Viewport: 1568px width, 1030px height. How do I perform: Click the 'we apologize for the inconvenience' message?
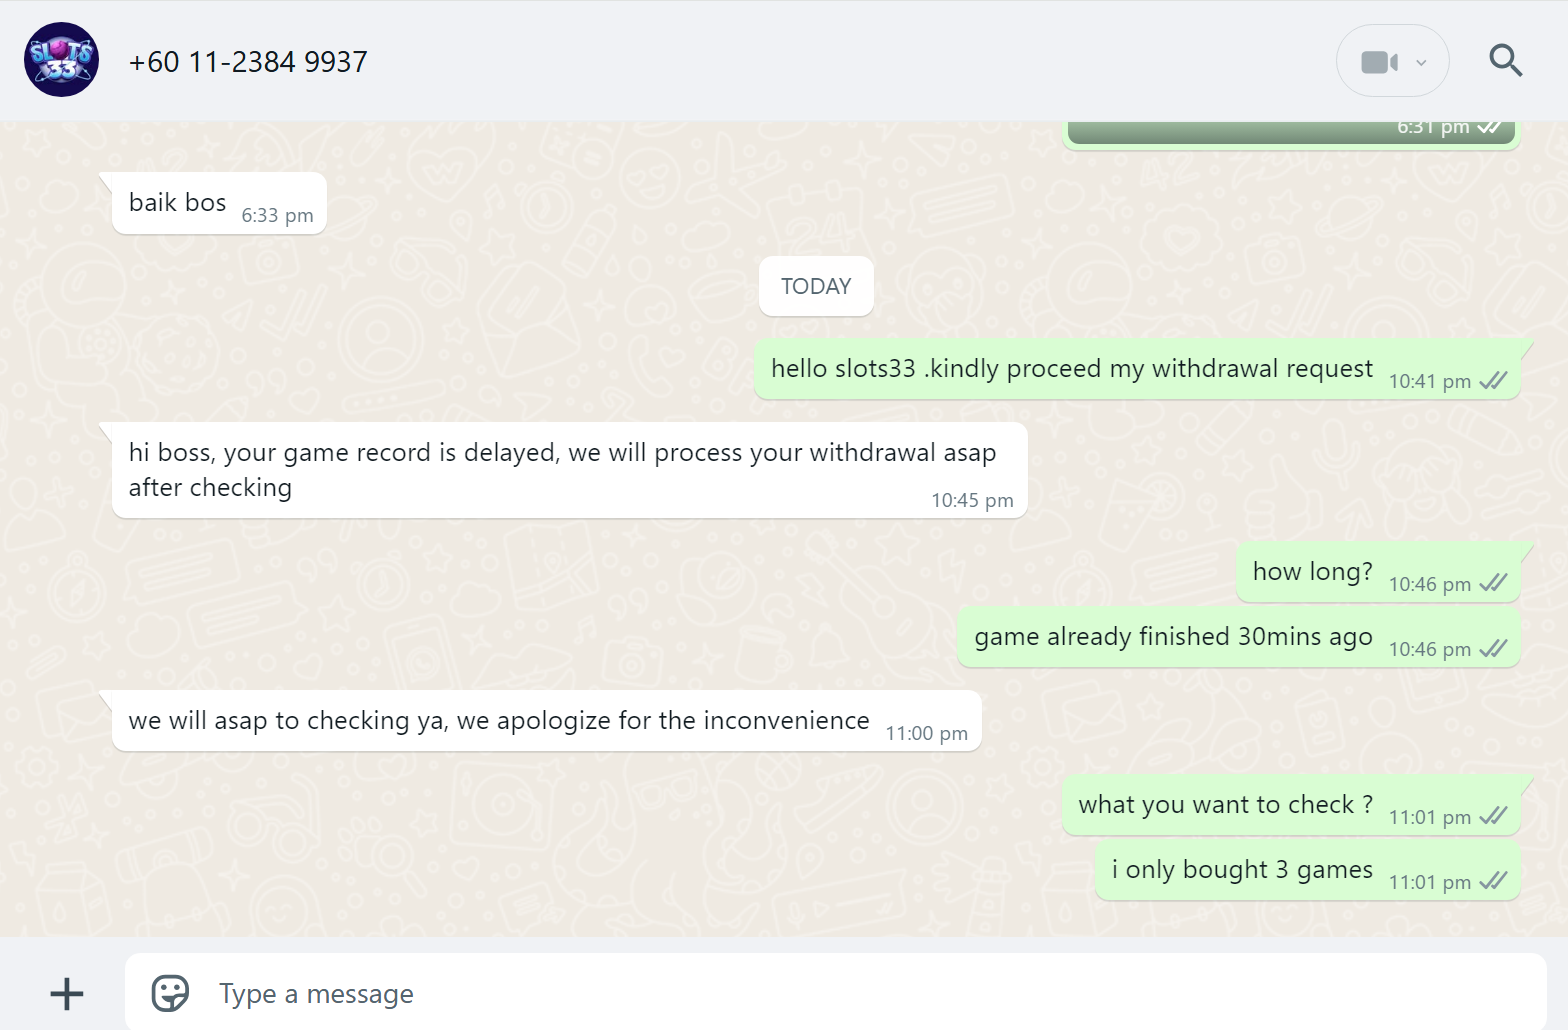(547, 721)
